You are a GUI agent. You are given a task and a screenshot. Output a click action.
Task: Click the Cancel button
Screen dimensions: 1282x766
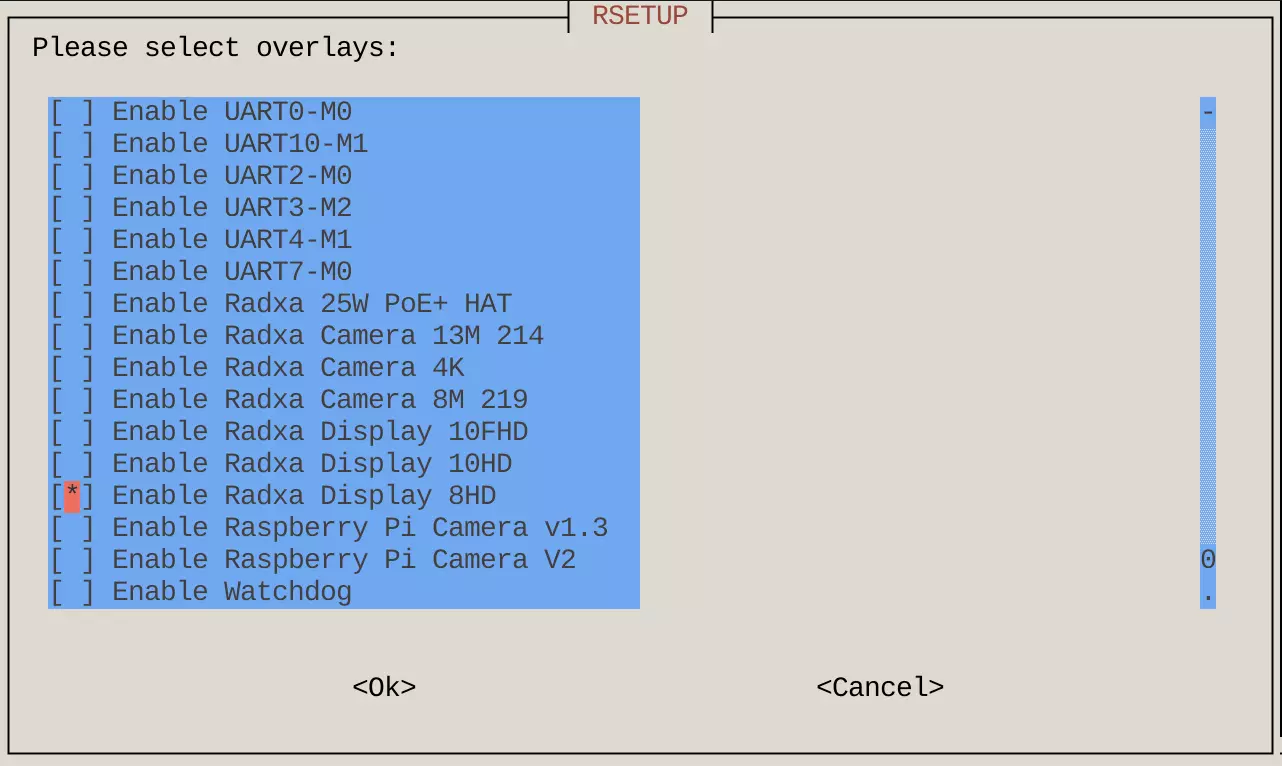pos(880,687)
